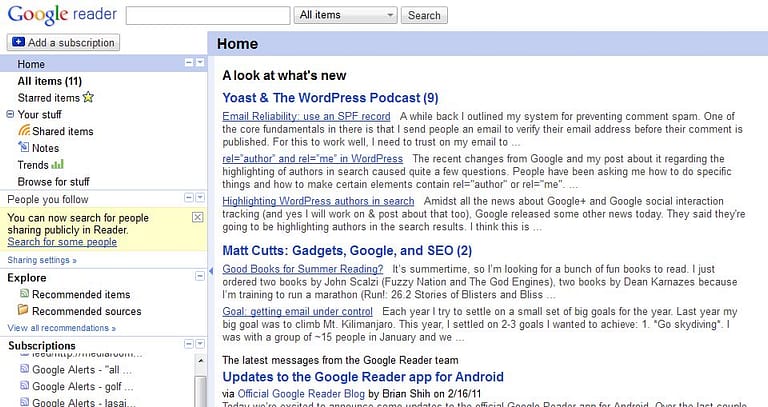Open People you follow options dropdown
Viewport: 768px width, 407px height.
click(x=200, y=198)
